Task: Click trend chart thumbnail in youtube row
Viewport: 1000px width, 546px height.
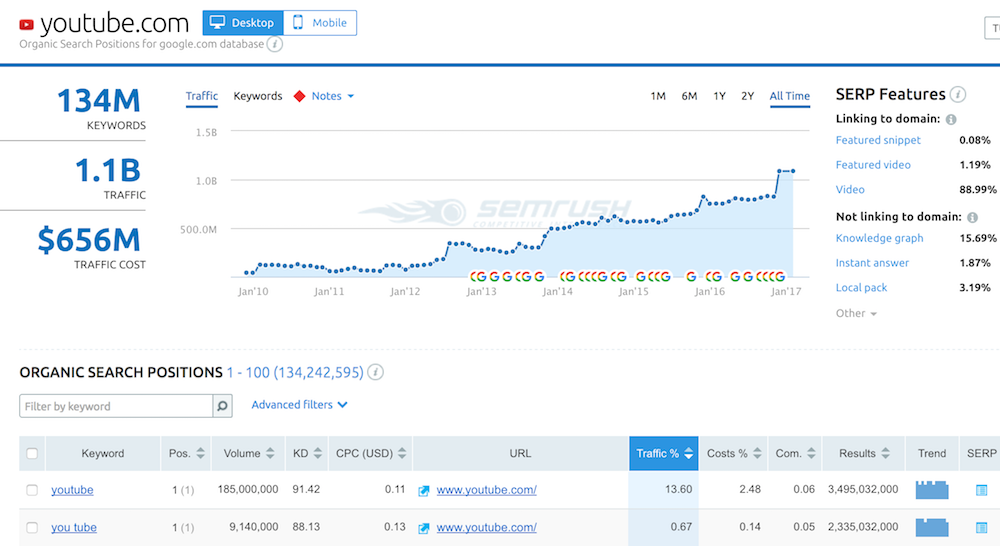Action: click(932, 490)
